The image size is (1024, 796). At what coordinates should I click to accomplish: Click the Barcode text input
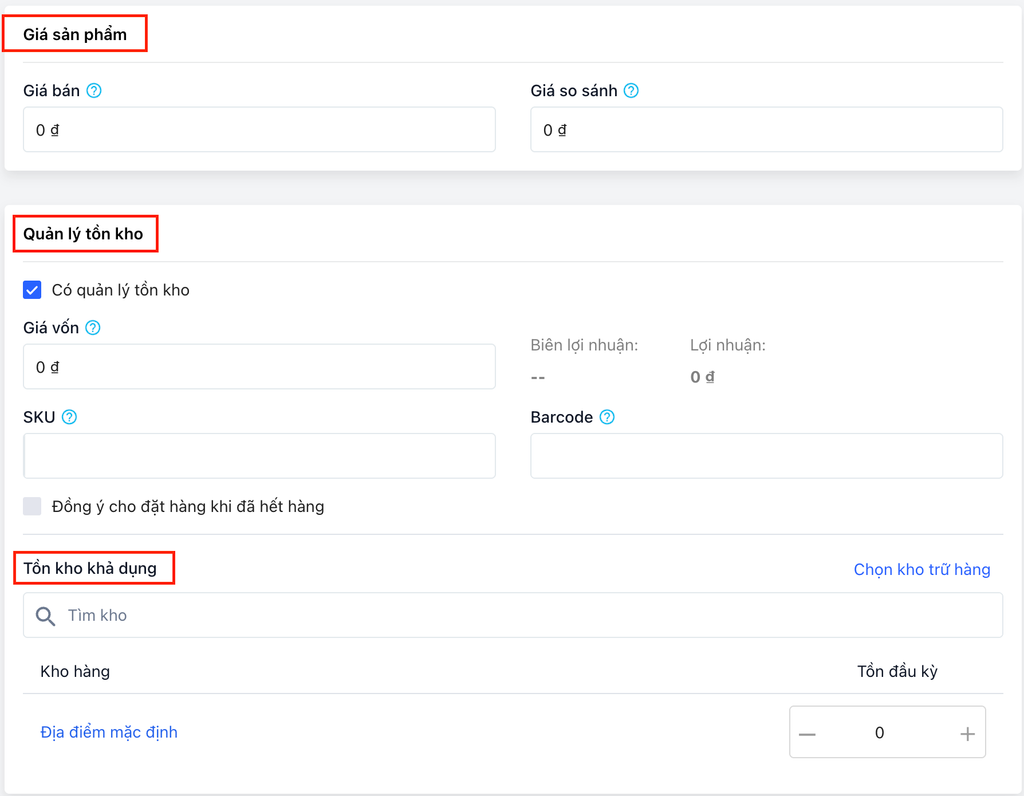tap(766, 456)
